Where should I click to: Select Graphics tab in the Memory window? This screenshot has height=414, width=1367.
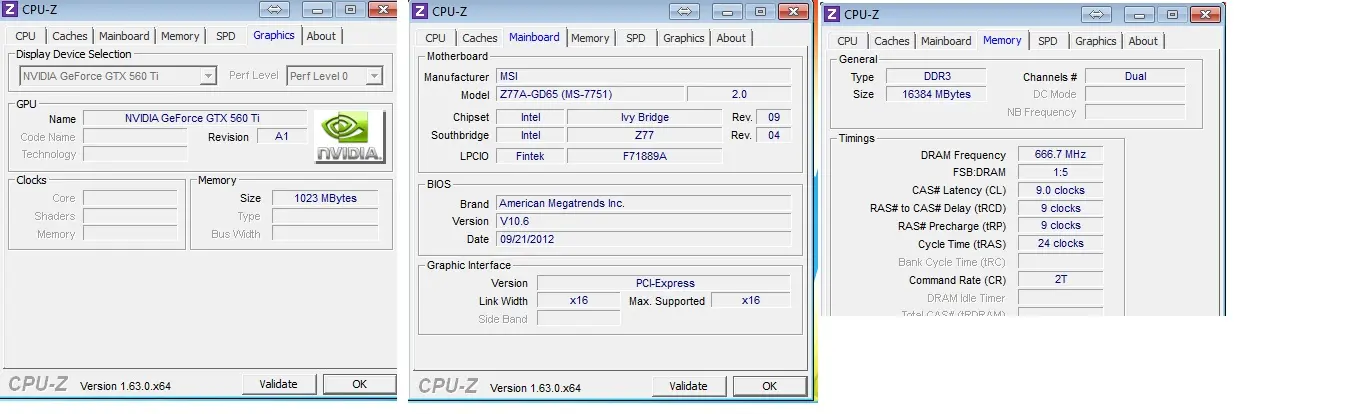[x=1096, y=41]
